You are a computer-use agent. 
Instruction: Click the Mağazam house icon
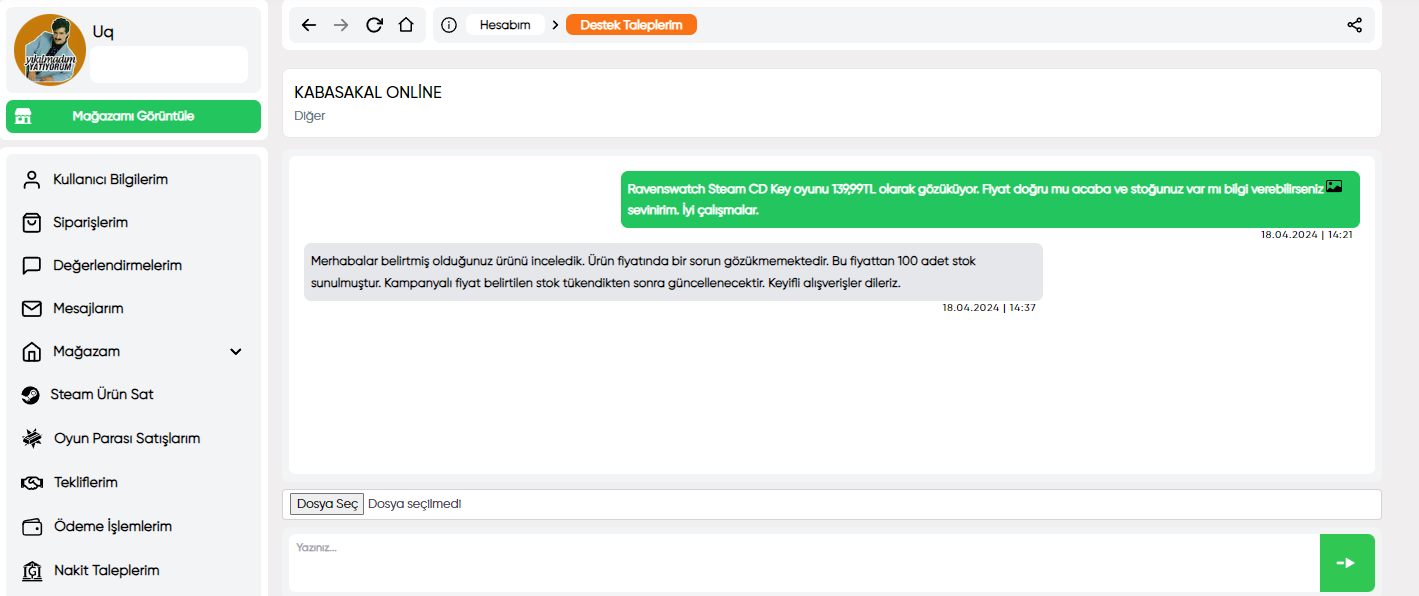click(x=32, y=352)
